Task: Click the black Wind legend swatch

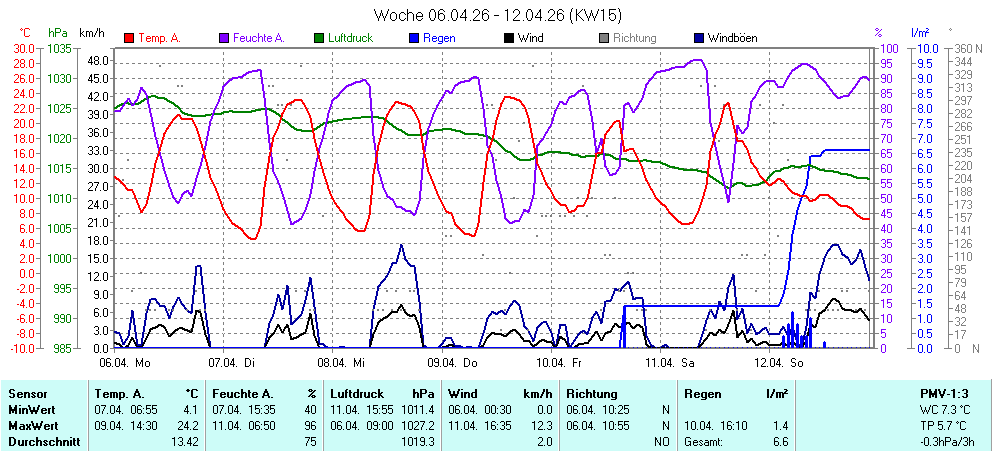Action: tap(509, 39)
